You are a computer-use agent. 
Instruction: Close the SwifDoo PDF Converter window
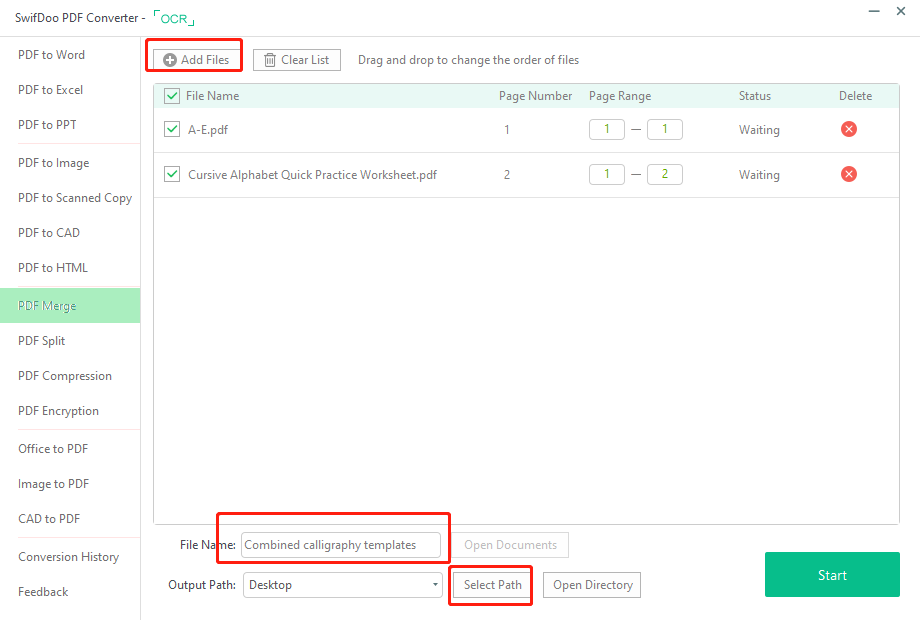pos(901,11)
